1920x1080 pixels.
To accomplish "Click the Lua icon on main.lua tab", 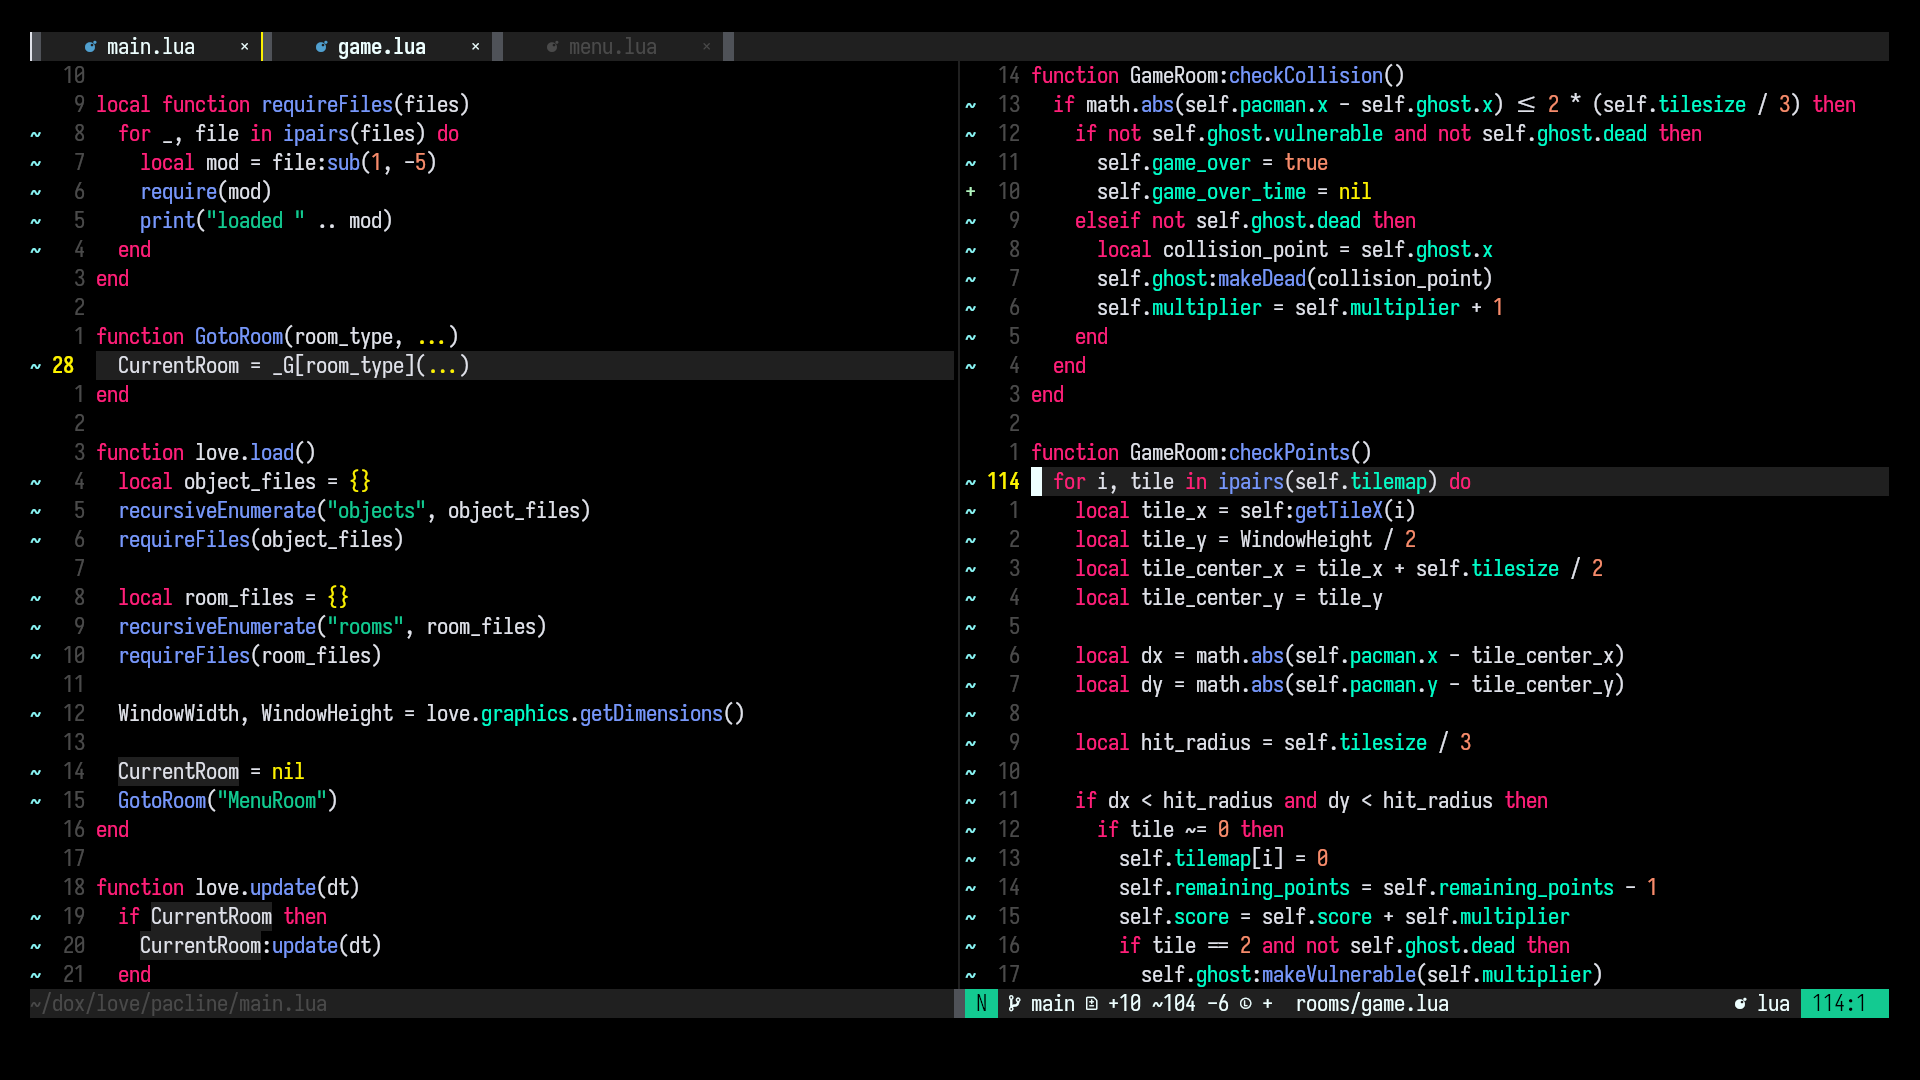I will (x=90, y=47).
